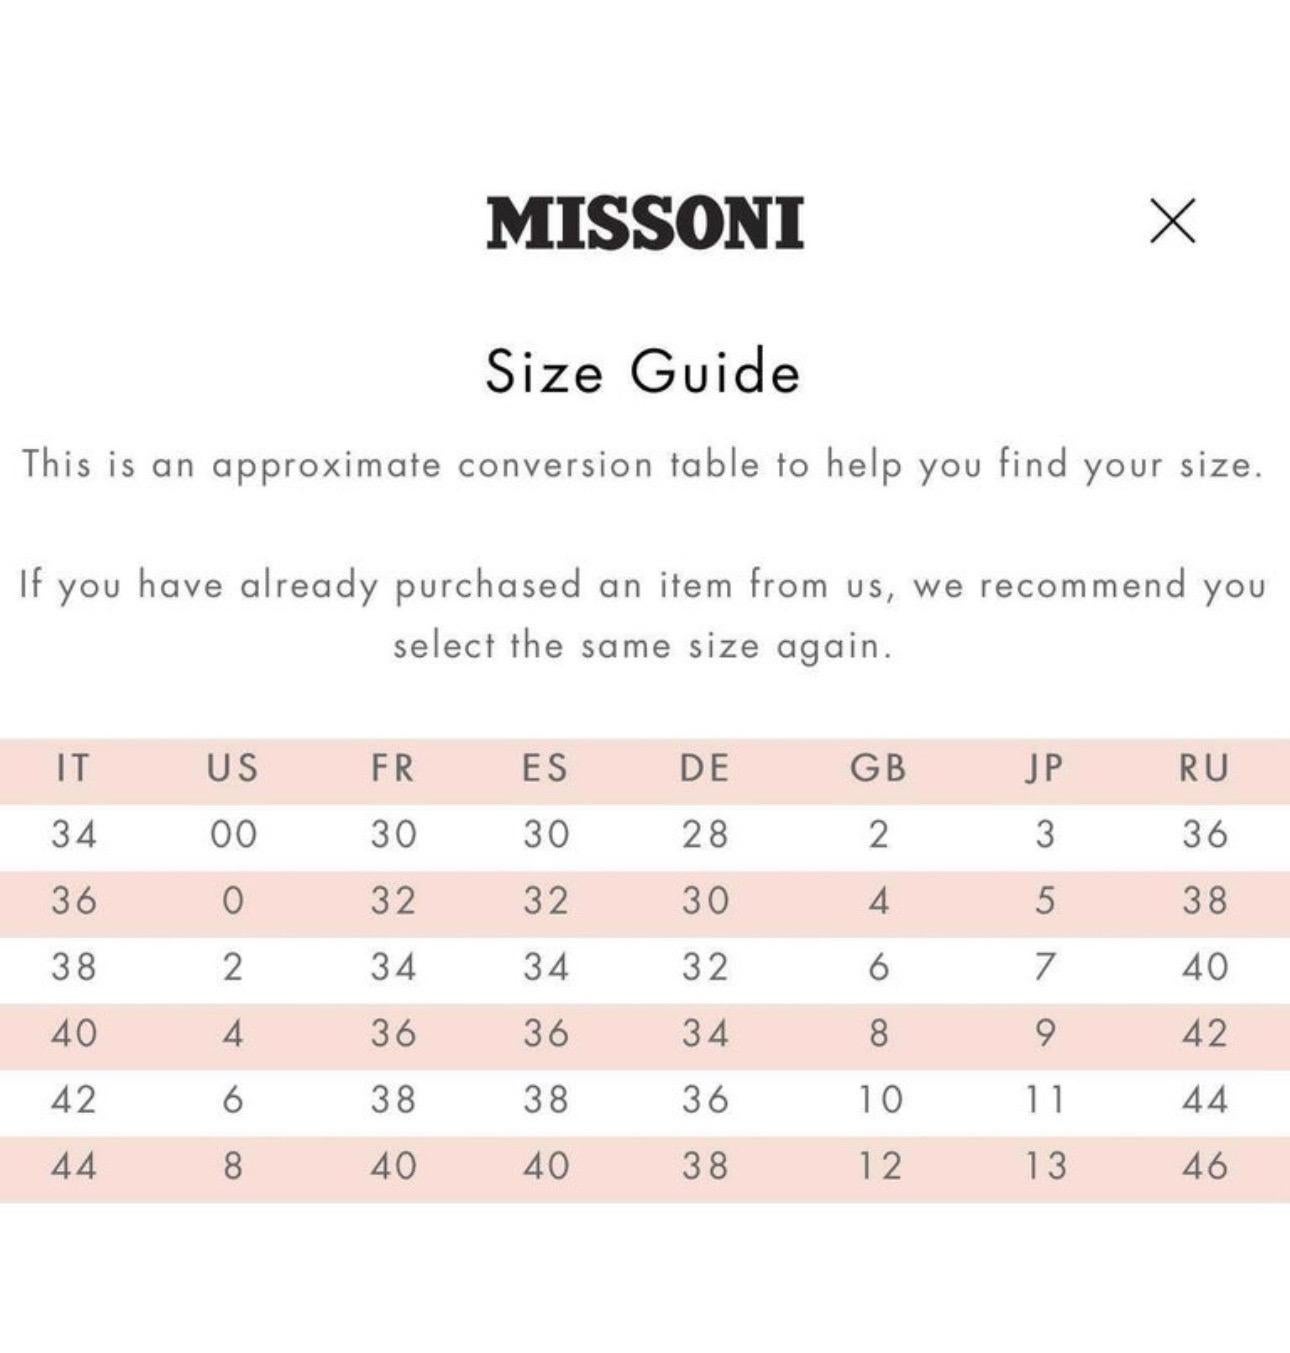Screen dimensions: 1290x1353
Task: Click IT size 44 in last row
Action: [x=74, y=1166]
